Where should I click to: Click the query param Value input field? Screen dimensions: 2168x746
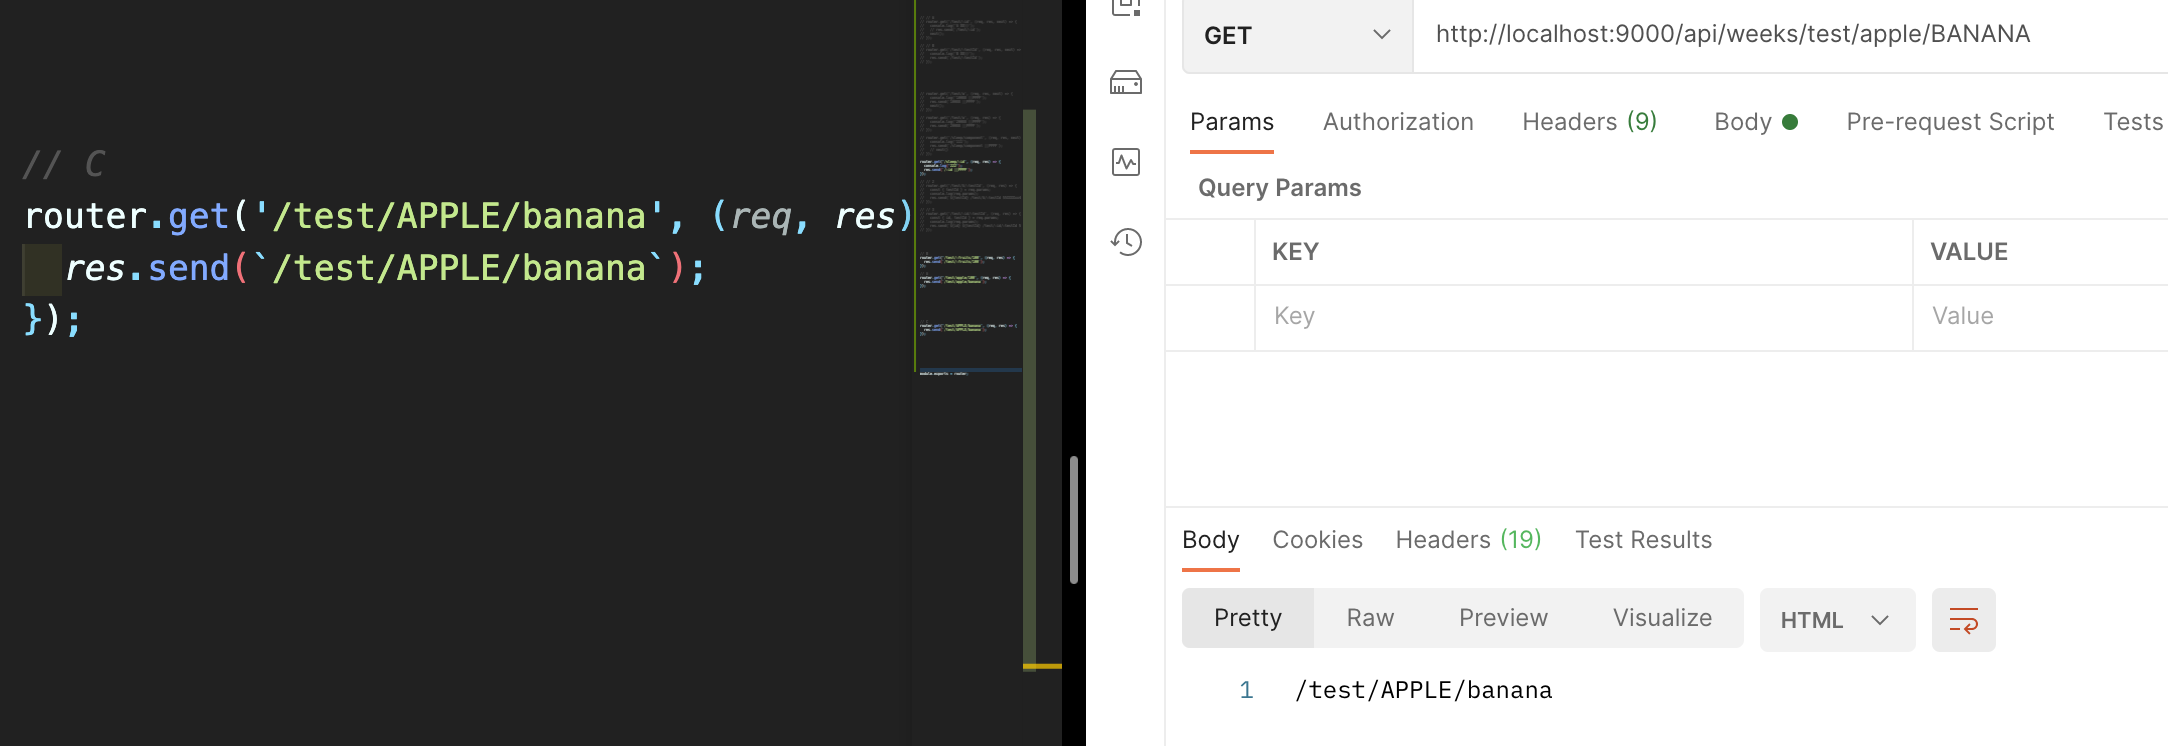click(2040, 317)
